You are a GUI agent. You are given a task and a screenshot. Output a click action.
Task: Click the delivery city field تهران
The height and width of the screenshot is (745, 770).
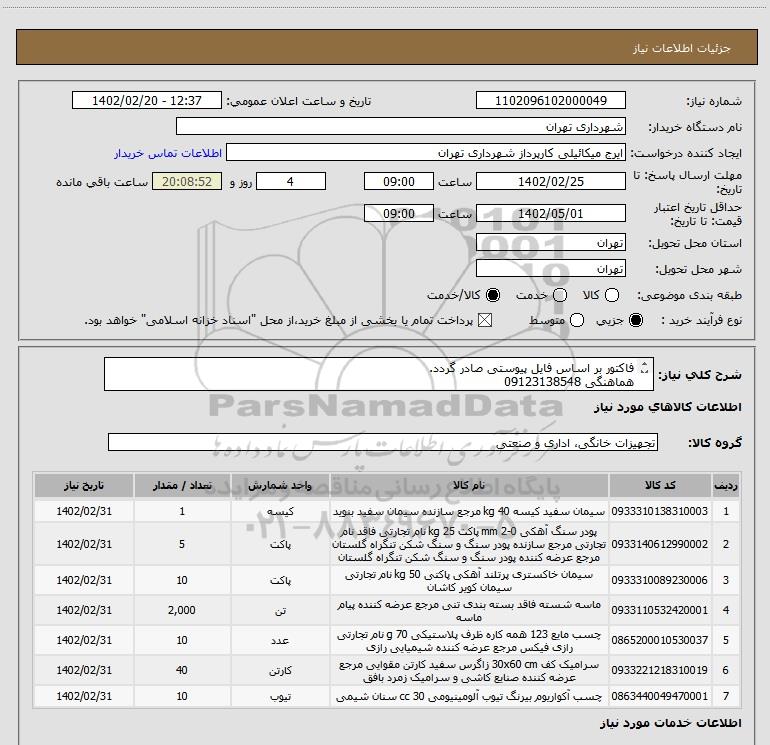[x=550, y=268]
